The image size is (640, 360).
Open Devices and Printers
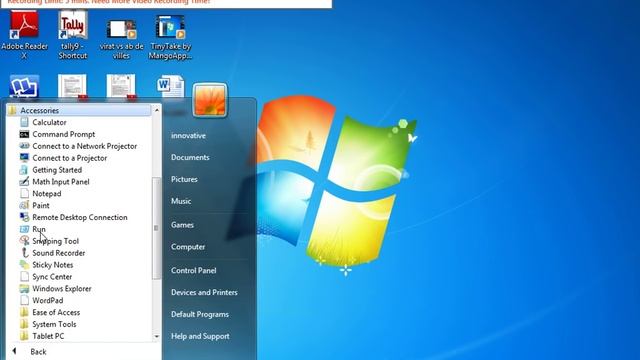click(x=204, y=292)
